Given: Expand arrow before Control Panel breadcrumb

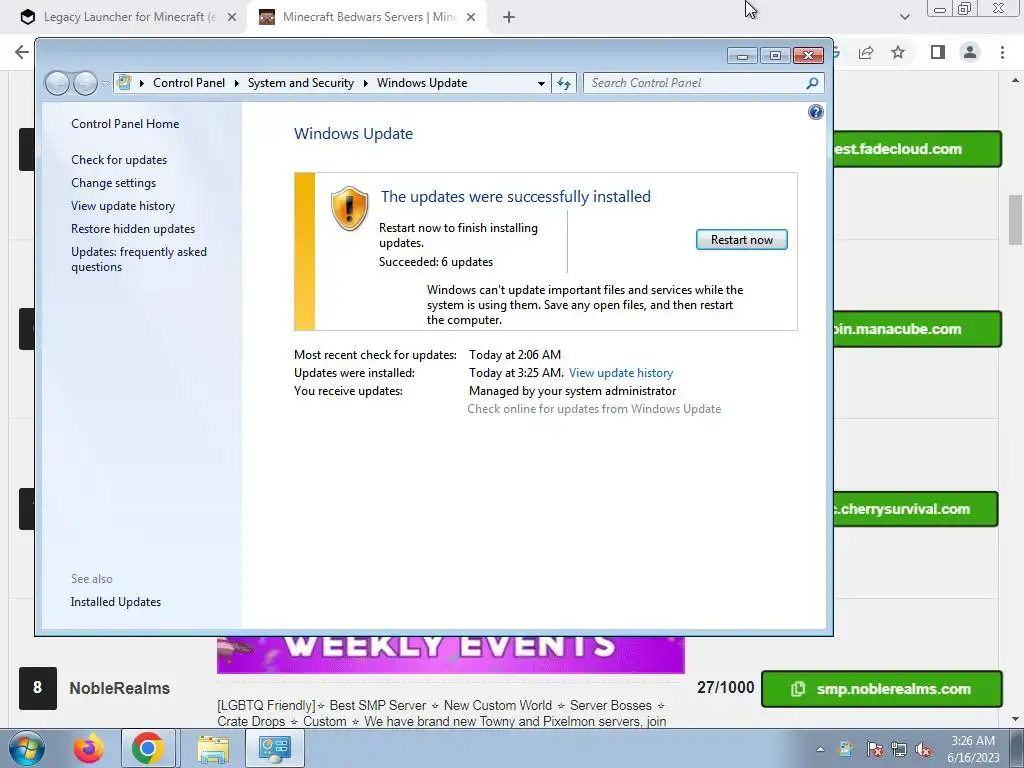Looking at the screenshot, I should pos(142,83).
